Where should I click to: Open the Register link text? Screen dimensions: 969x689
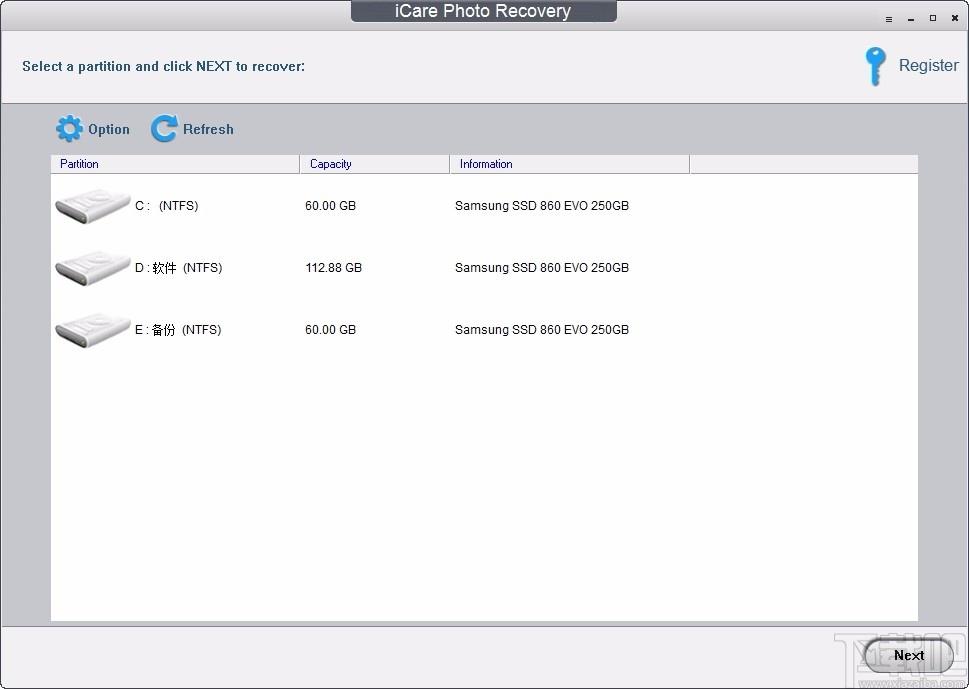point(928,66)
